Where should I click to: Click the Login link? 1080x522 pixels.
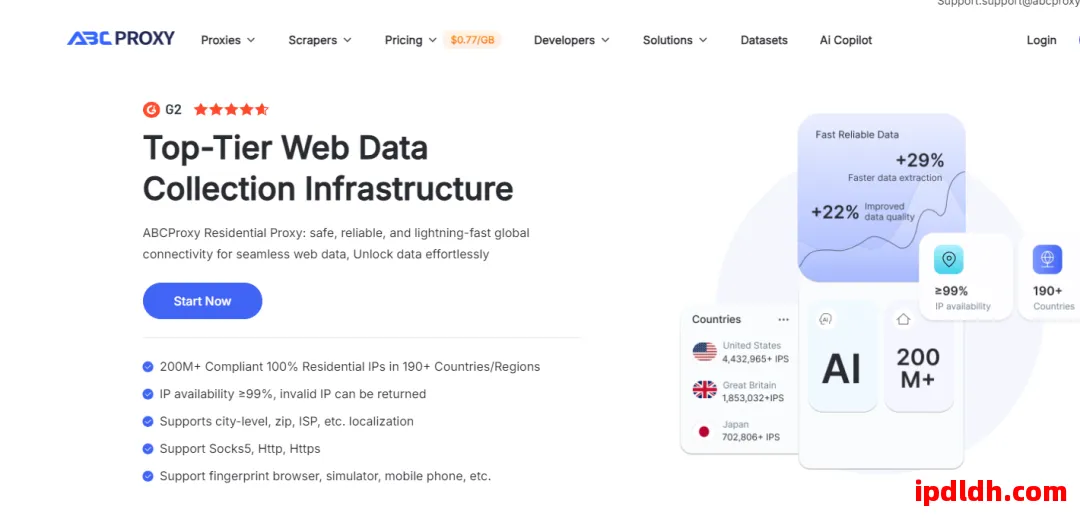point(1041,40)
